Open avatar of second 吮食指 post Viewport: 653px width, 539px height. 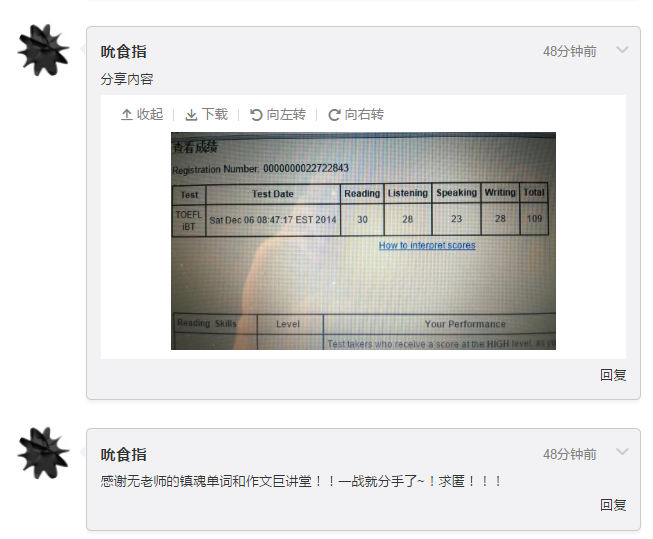coord(43,453)
